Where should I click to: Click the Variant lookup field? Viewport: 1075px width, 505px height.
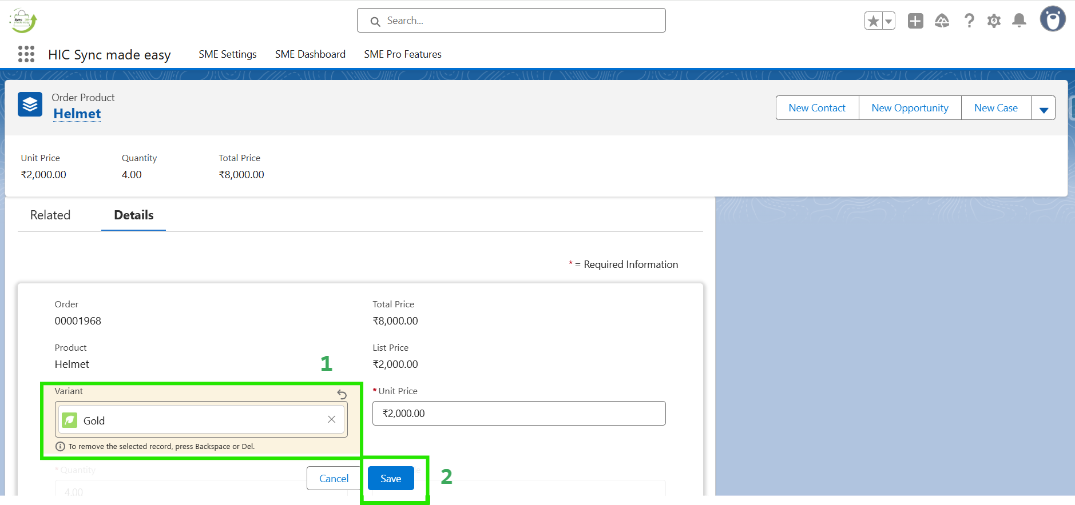tap(202, 420)
